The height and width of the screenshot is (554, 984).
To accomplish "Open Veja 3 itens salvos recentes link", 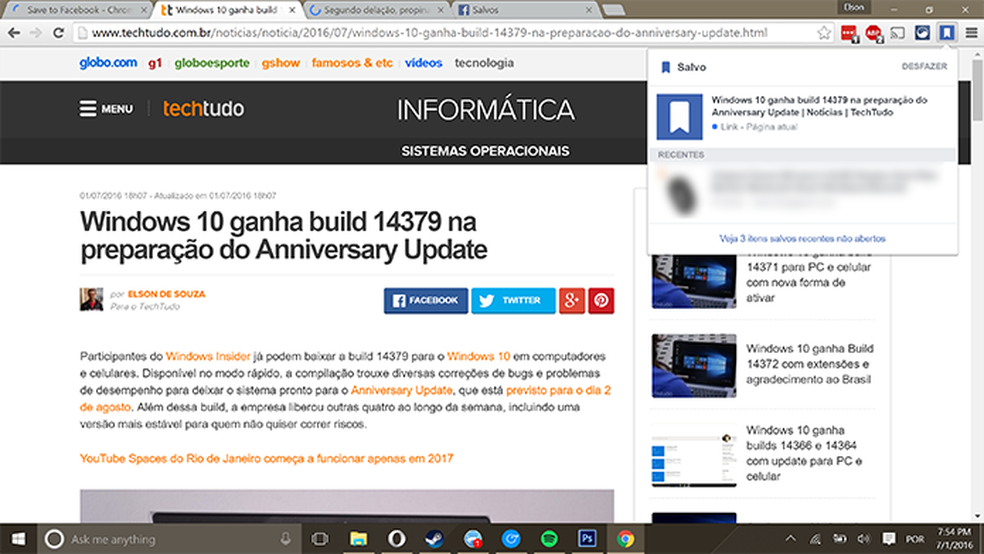I will coord(803,238).
